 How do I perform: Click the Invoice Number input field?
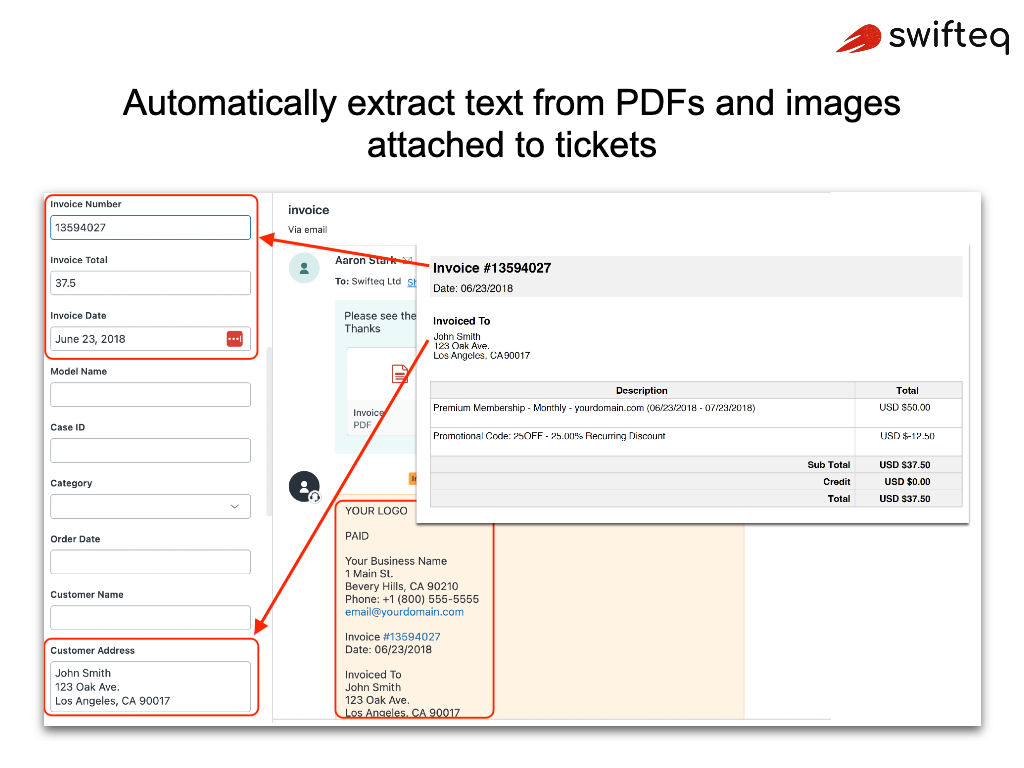(150, 227)
